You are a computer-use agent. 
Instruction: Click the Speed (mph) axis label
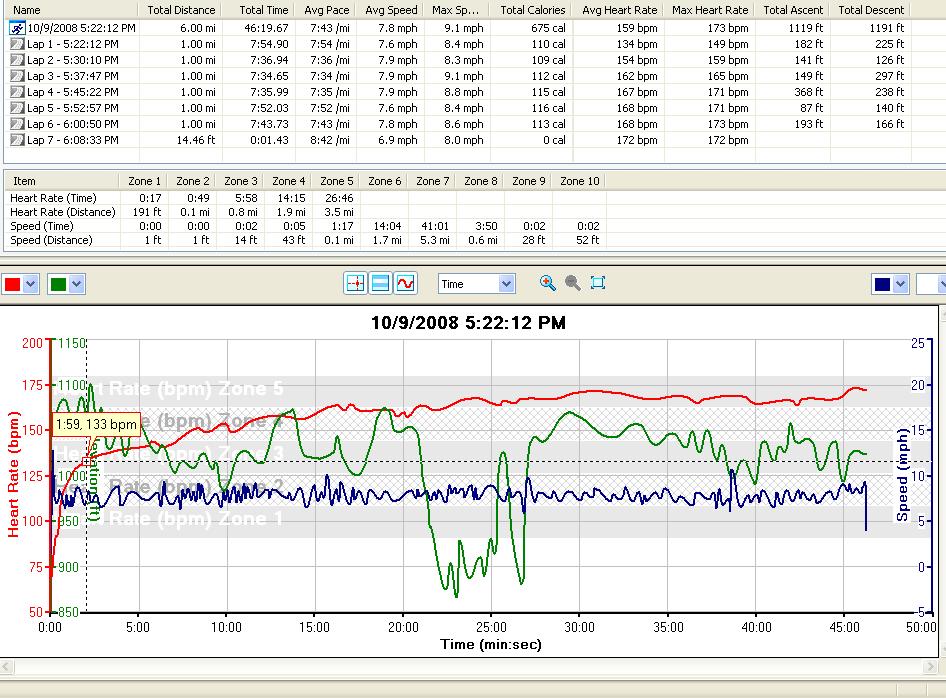click(x=903, y=474)
